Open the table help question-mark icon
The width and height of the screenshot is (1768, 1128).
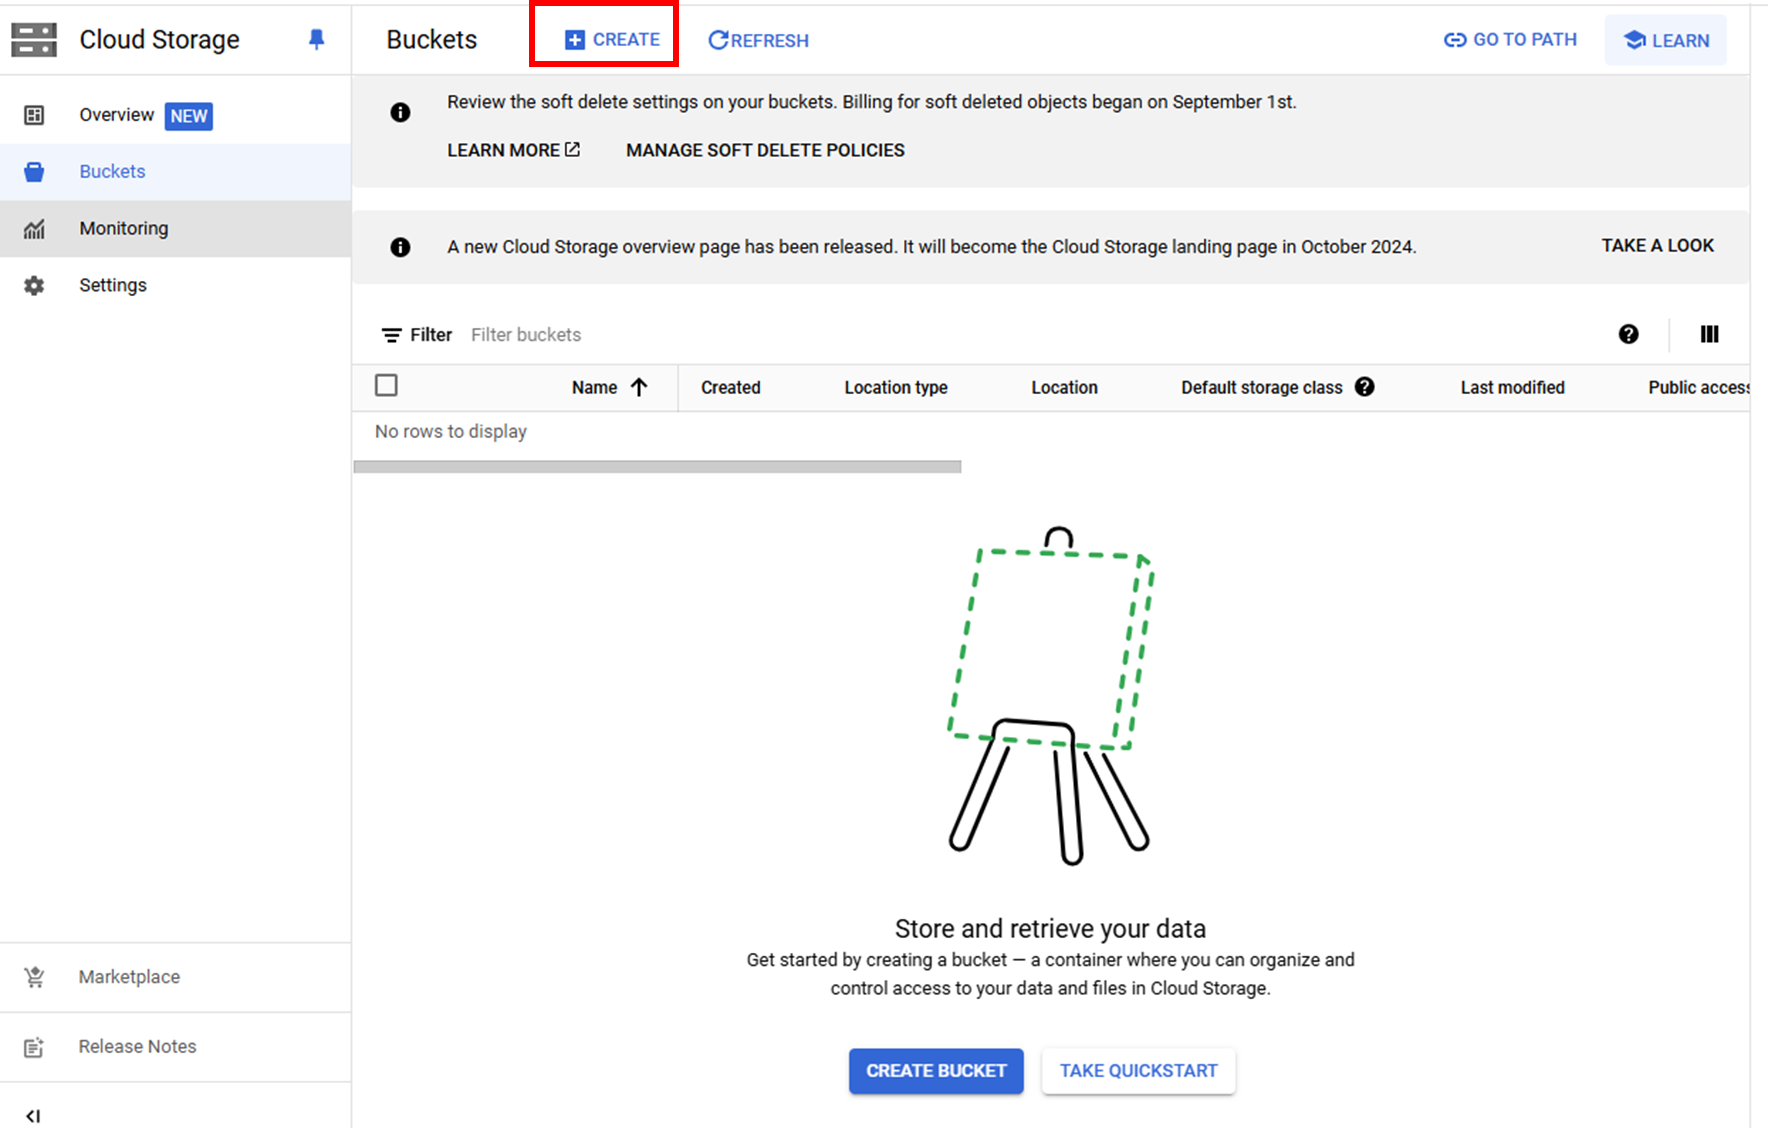pyautogui.click(x=1628, y=334)
